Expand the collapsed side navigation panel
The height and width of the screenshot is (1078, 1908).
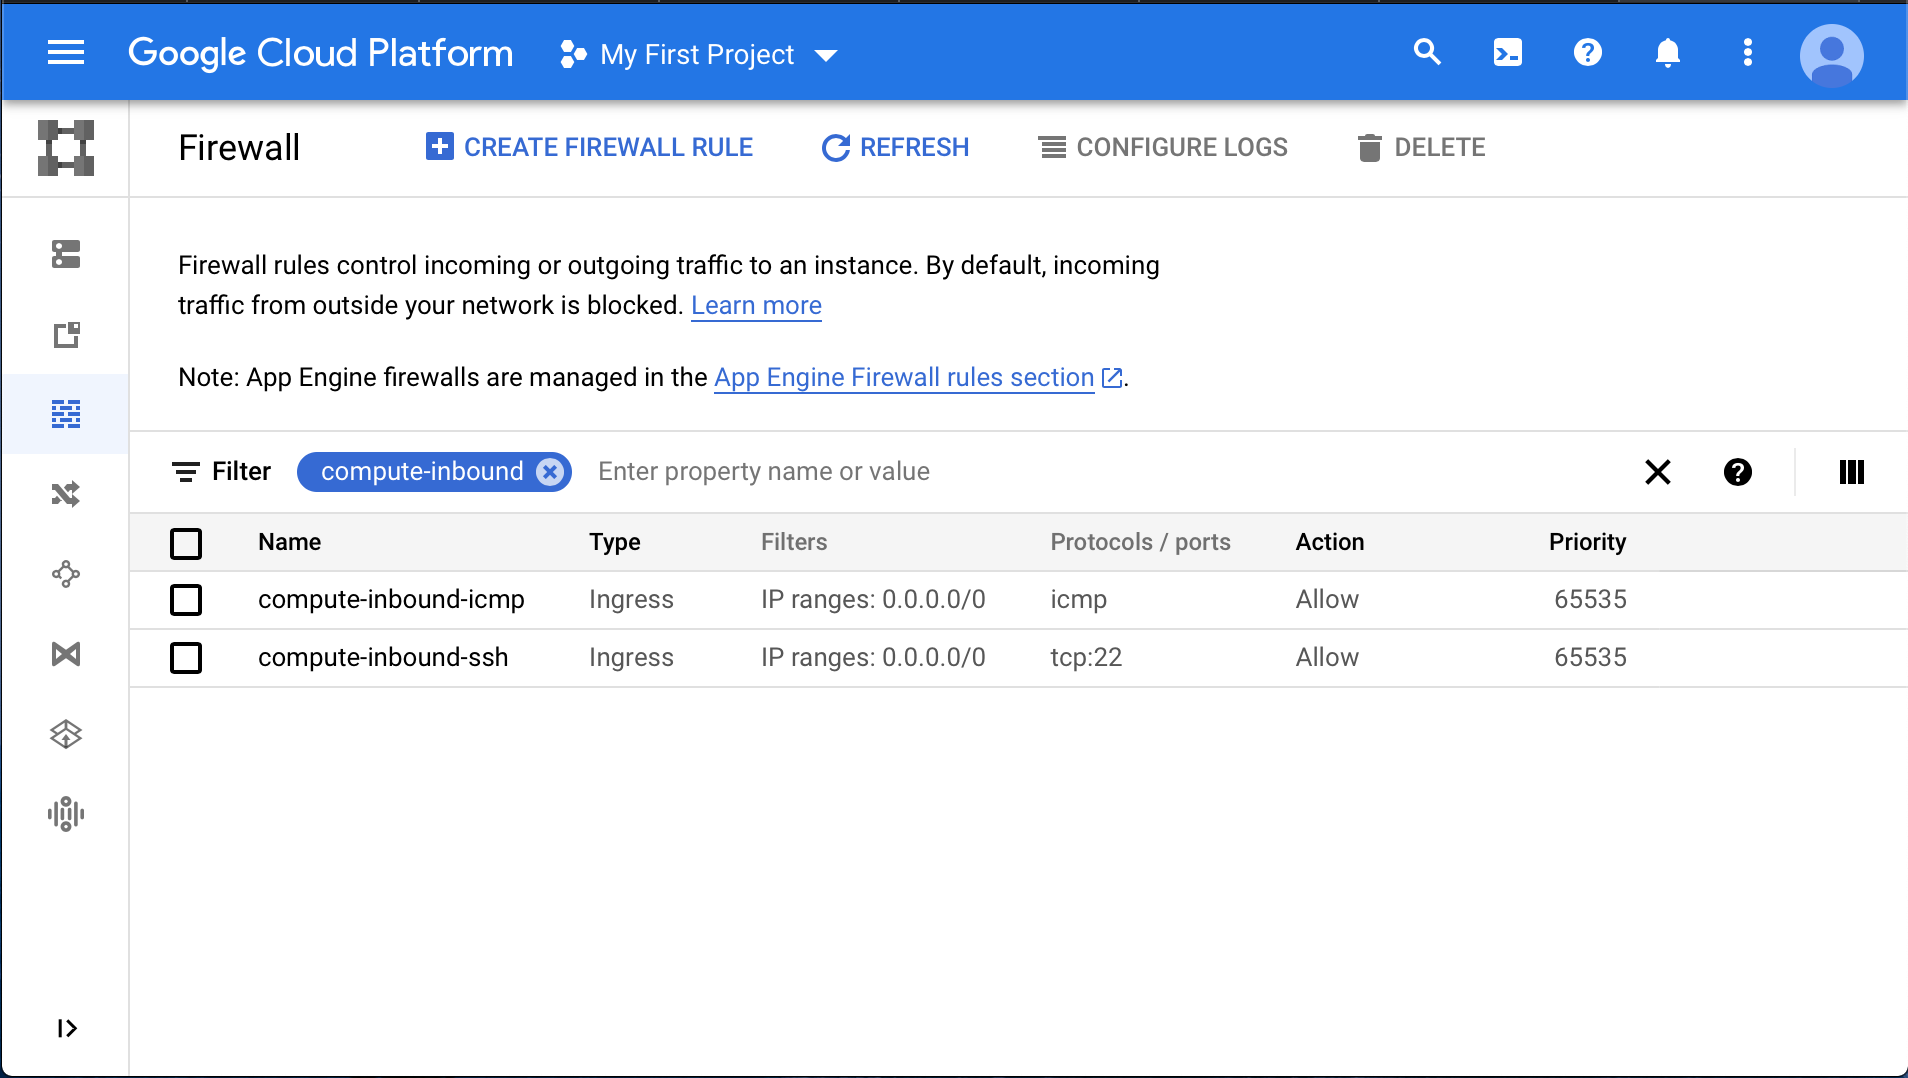coord(66,1028)
